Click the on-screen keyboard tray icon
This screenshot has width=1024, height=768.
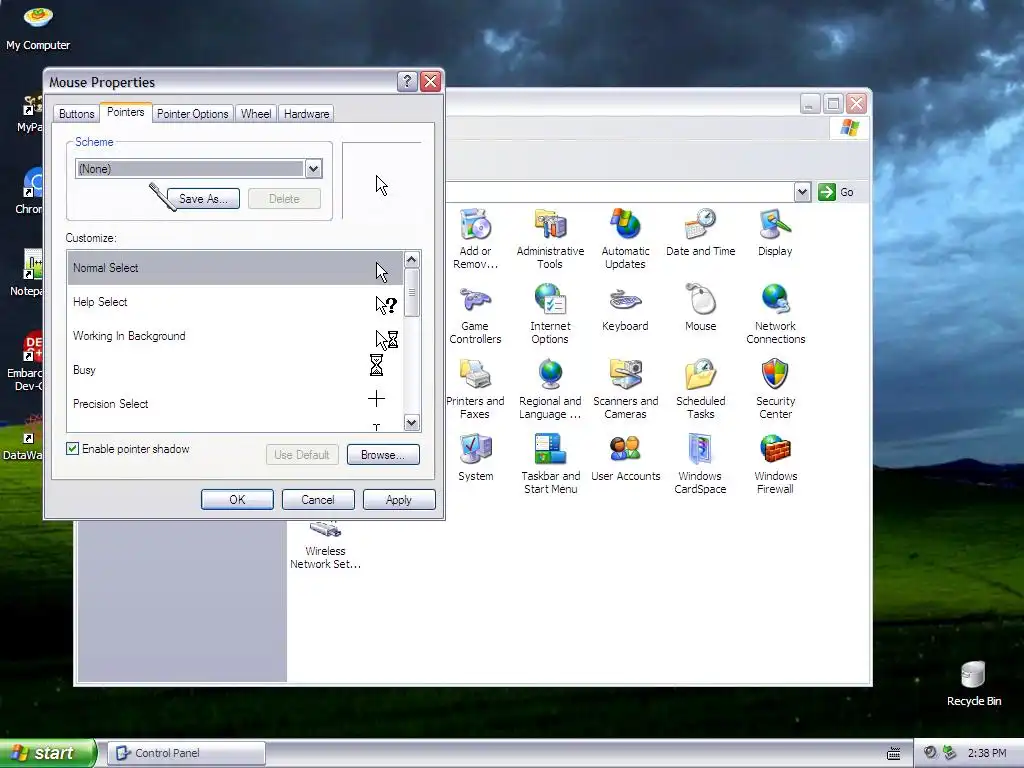(x=893, y=754)
